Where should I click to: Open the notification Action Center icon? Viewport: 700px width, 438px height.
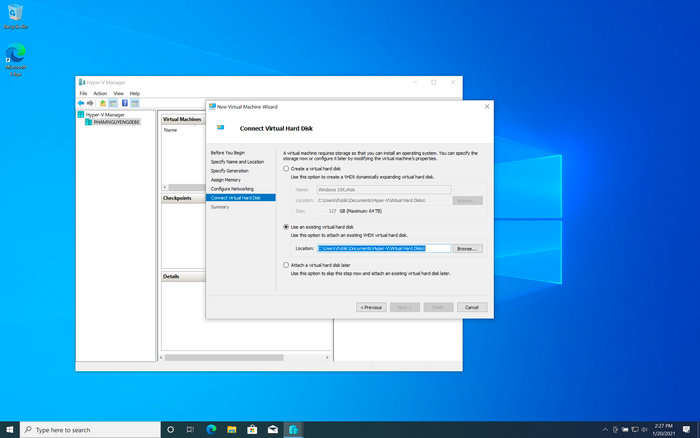[x=686, y=430]
